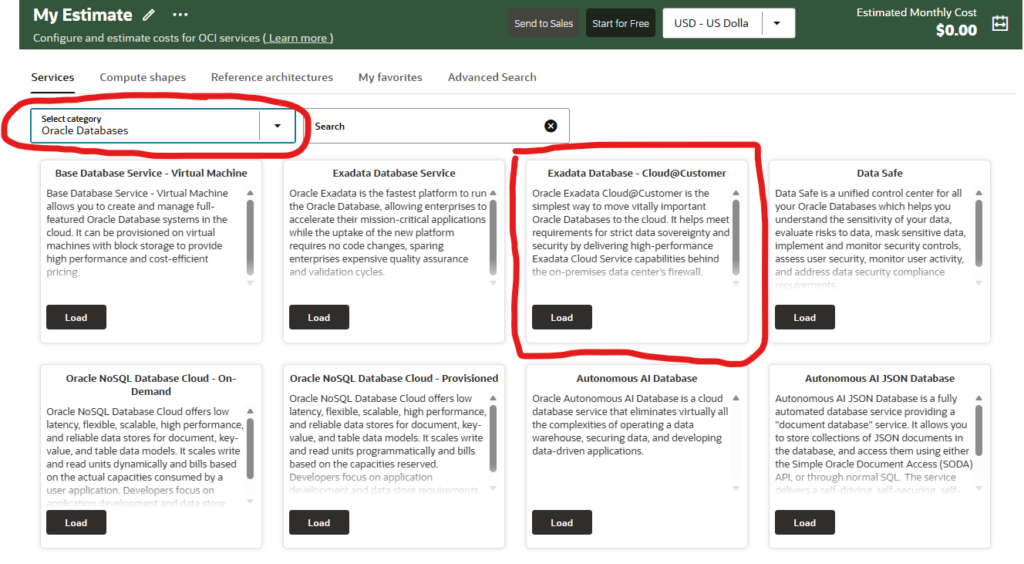Click scroll-up arrow in Autonomous AI JSON Database card
Image resolution: width=1024 pixels, height=564 pixels.
[979, 398]
